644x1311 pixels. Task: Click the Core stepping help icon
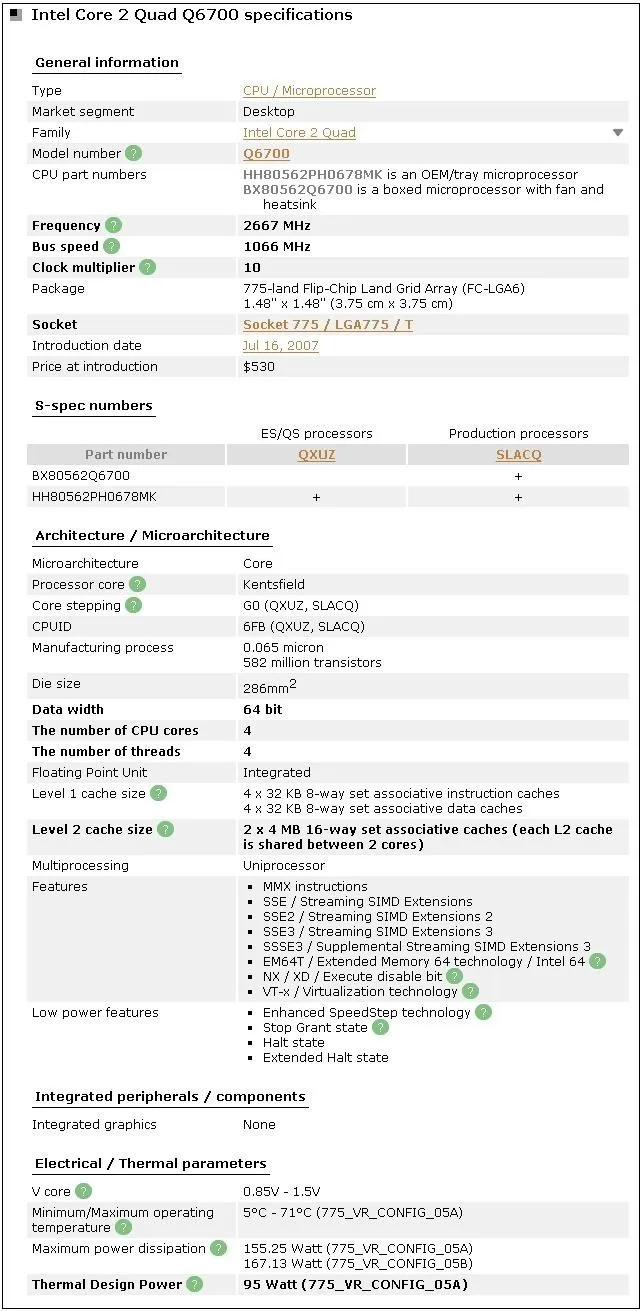(x=132, y=605)
